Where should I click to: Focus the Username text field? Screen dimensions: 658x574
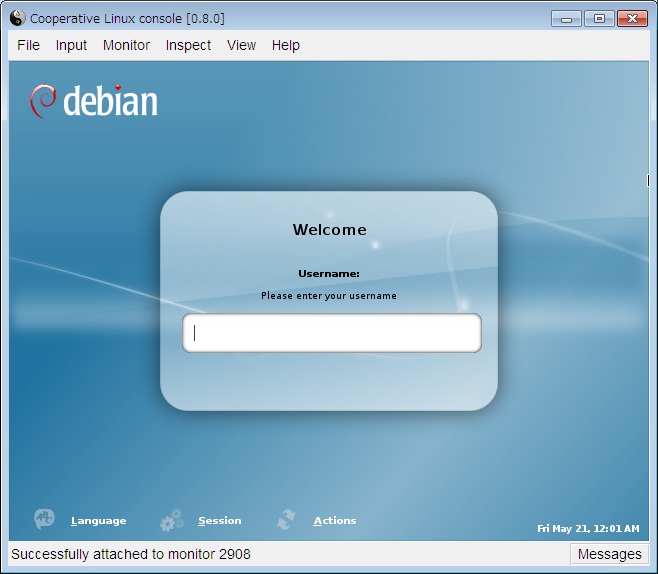332,333
